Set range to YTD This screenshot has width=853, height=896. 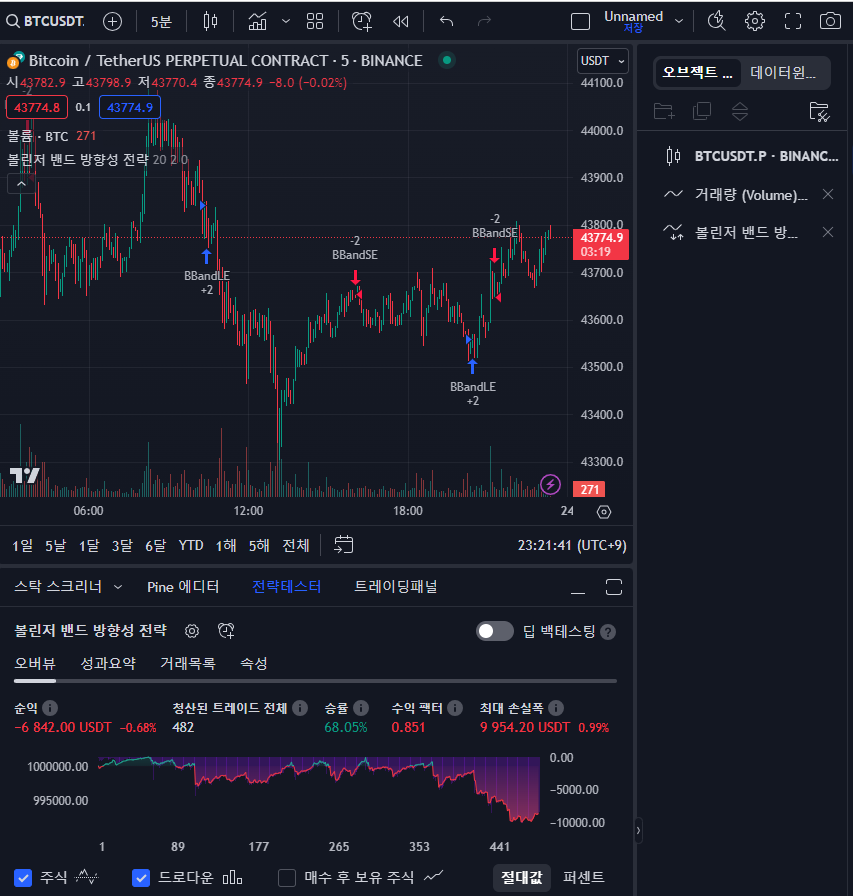tap(191, 546)
